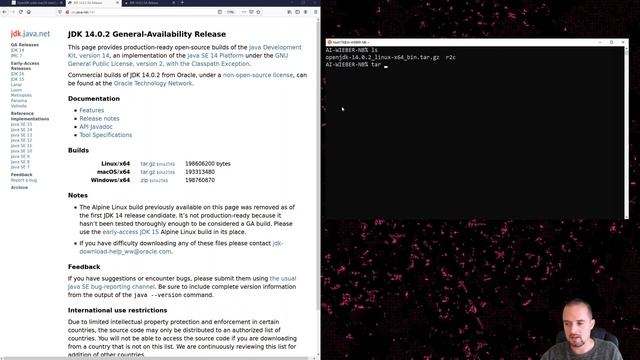Image resolution: width=640 pixels, height=360 pixels.
Task: Open JDK 16 early-access sidebar link
Action: point(17,74)
